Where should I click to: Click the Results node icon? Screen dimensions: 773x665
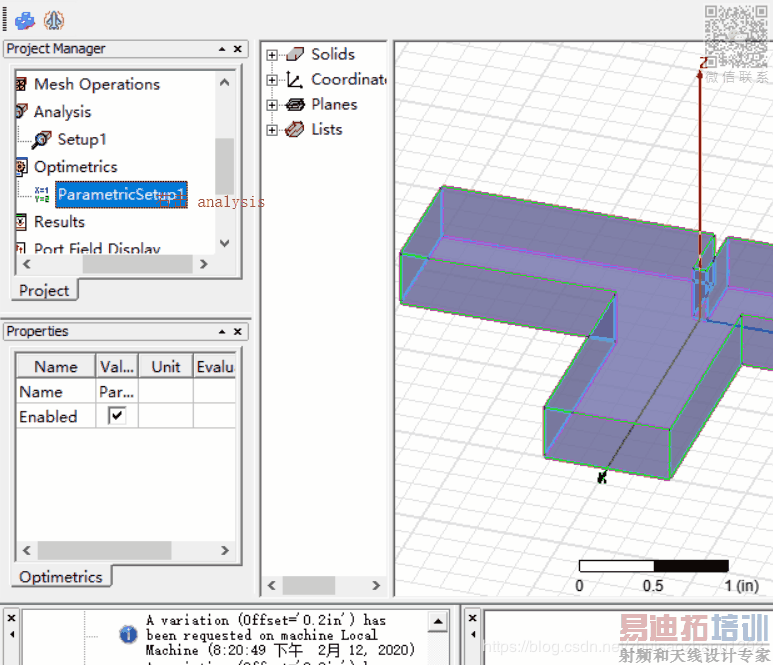coord(21,222)
